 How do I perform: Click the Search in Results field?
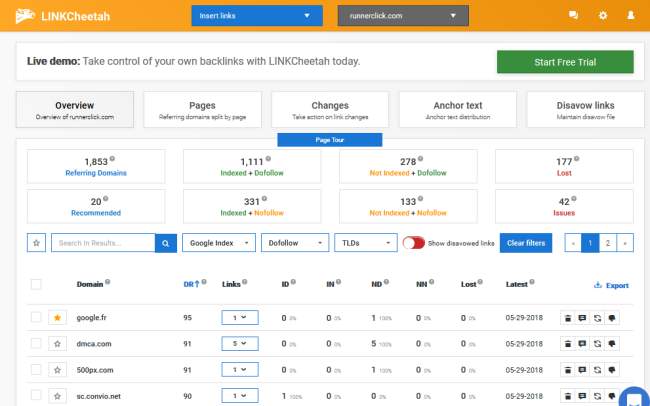click(x=103, y=242)
